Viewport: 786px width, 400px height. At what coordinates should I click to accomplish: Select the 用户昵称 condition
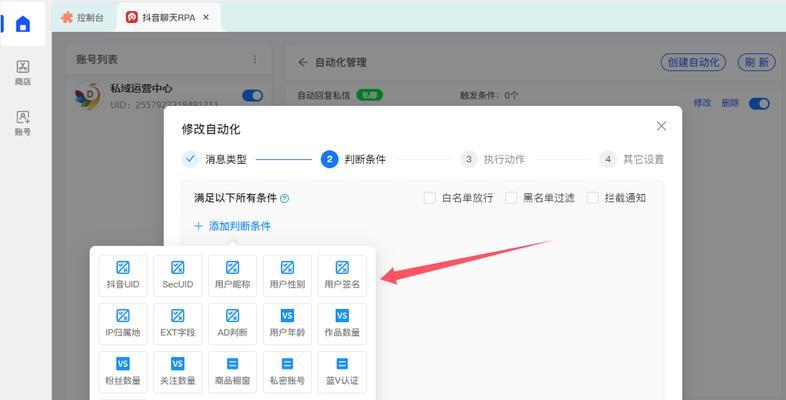point(232,276)
